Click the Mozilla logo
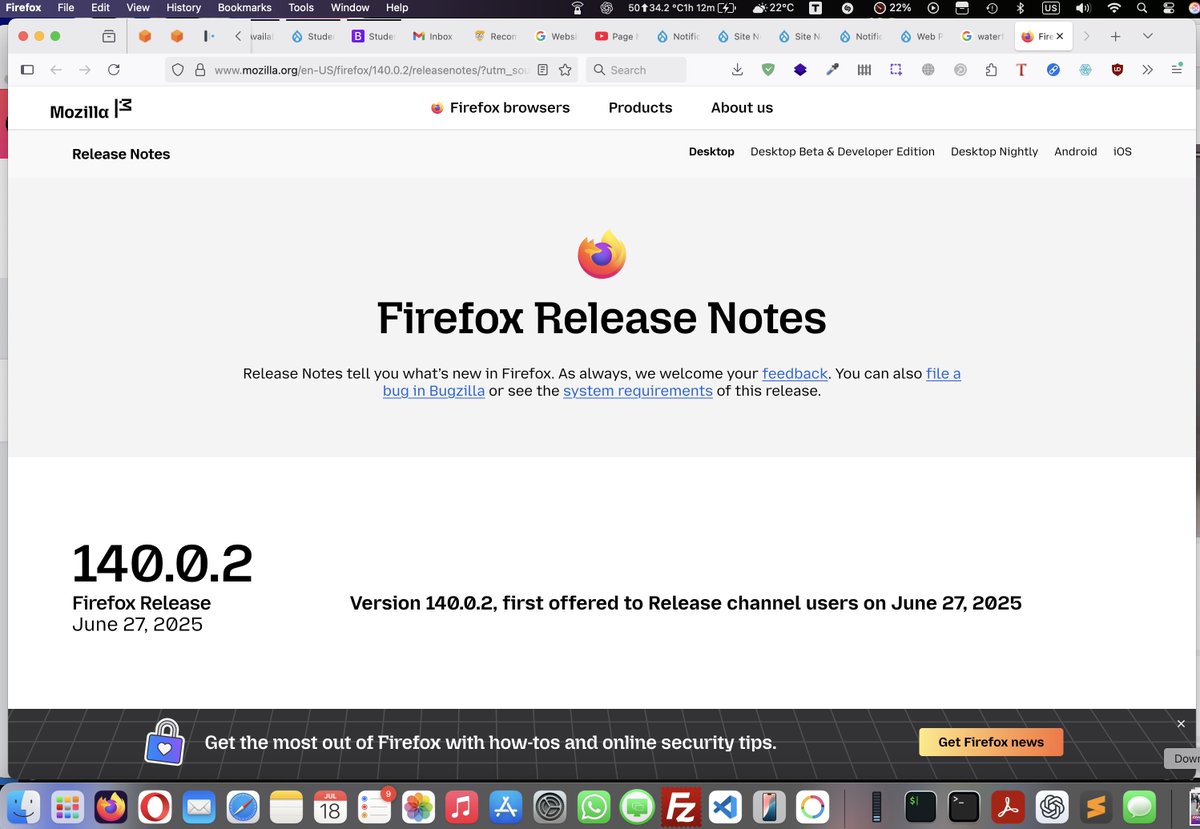Image resolution: width=1200 pixels, height=829 pixels. 91,109
